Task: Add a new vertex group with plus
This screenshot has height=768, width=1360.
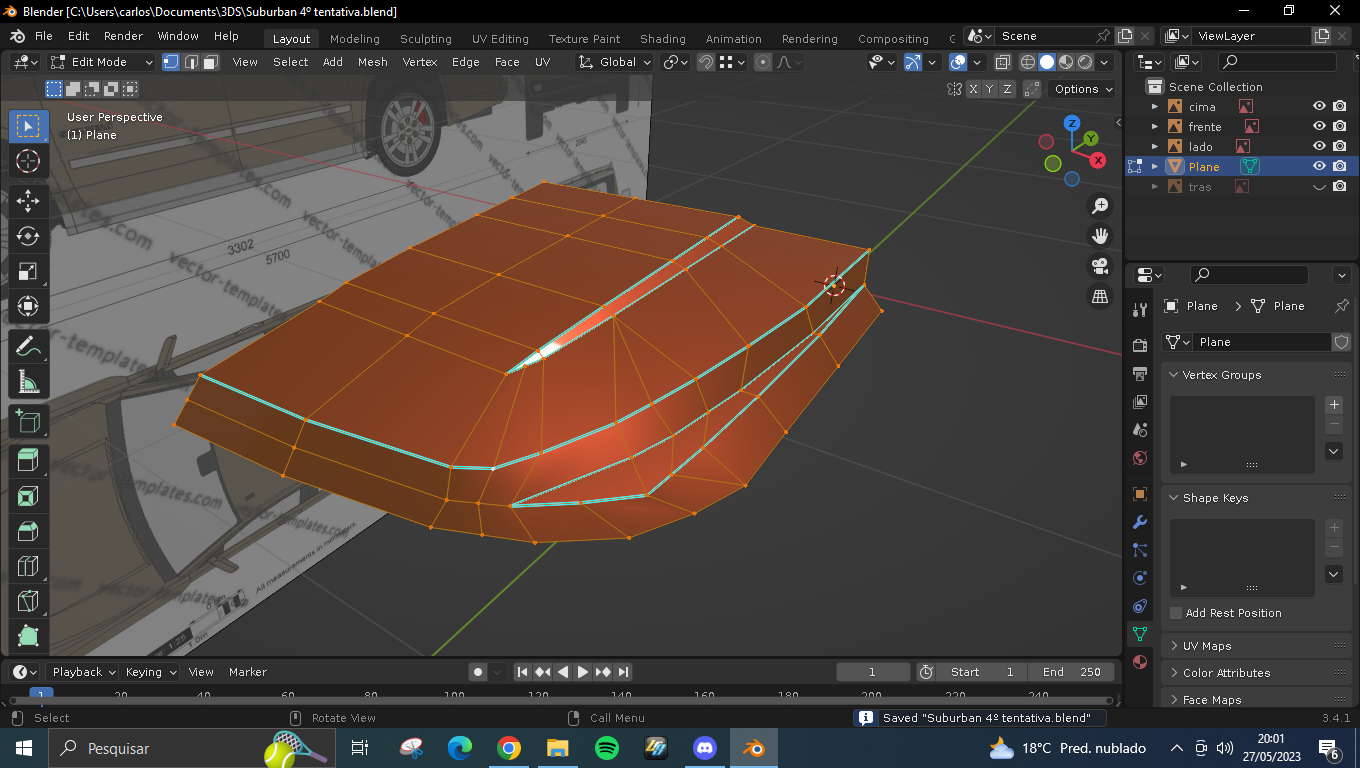Action: pos(1334,405)
